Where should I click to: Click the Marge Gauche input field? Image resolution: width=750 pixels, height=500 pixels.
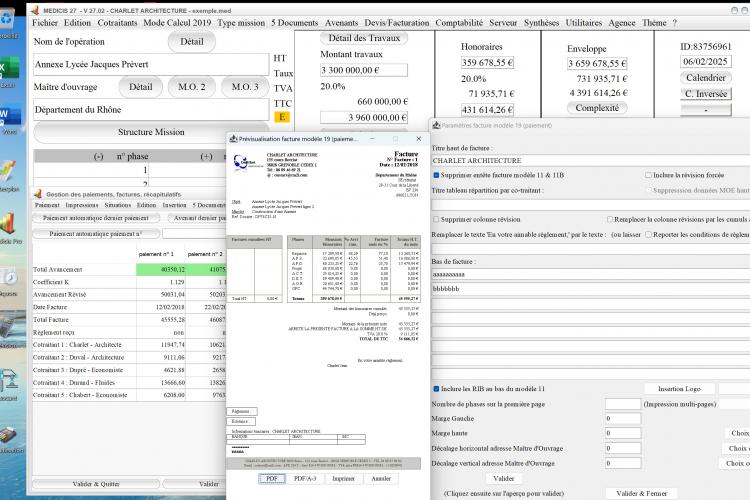pos(623,418)
